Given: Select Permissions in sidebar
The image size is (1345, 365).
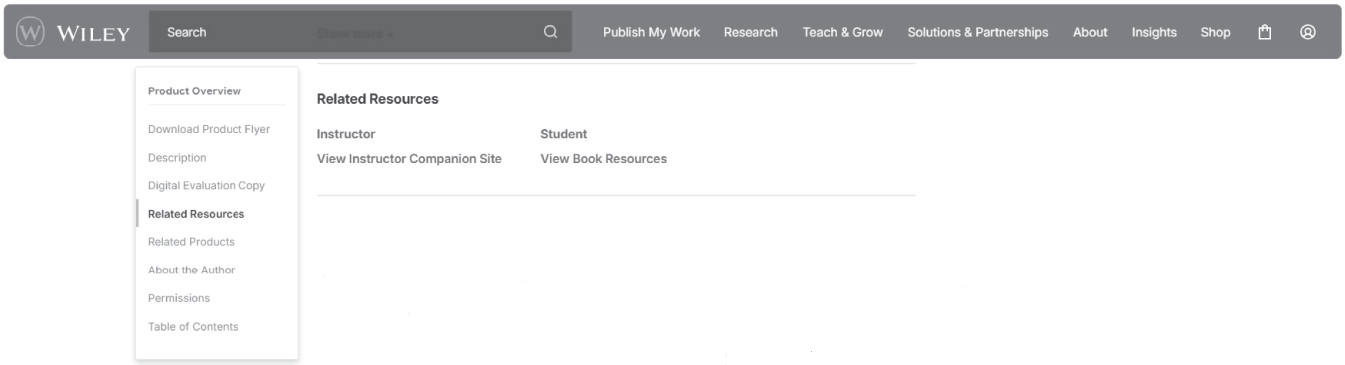Looking at the screenshot, I should [x=179, y=298].
